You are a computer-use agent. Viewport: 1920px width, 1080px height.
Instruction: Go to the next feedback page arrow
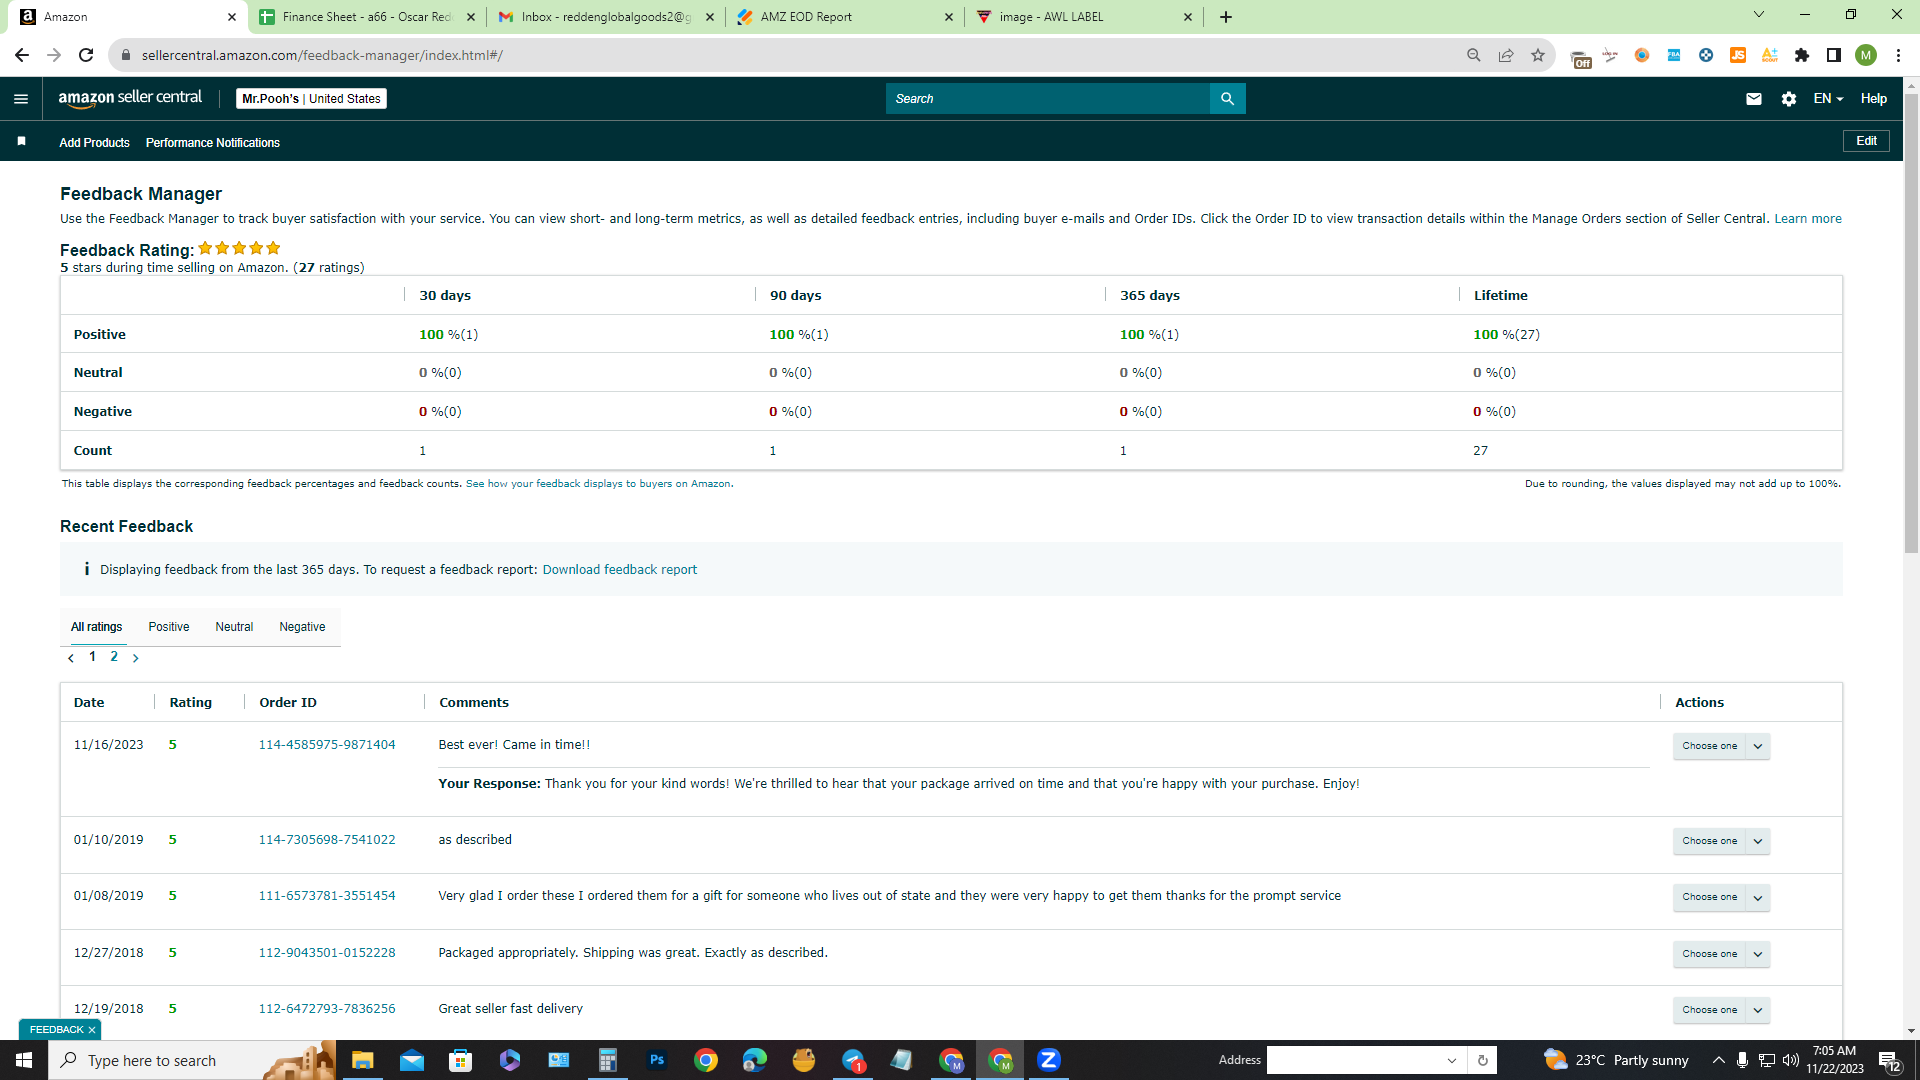click(136, 658)
